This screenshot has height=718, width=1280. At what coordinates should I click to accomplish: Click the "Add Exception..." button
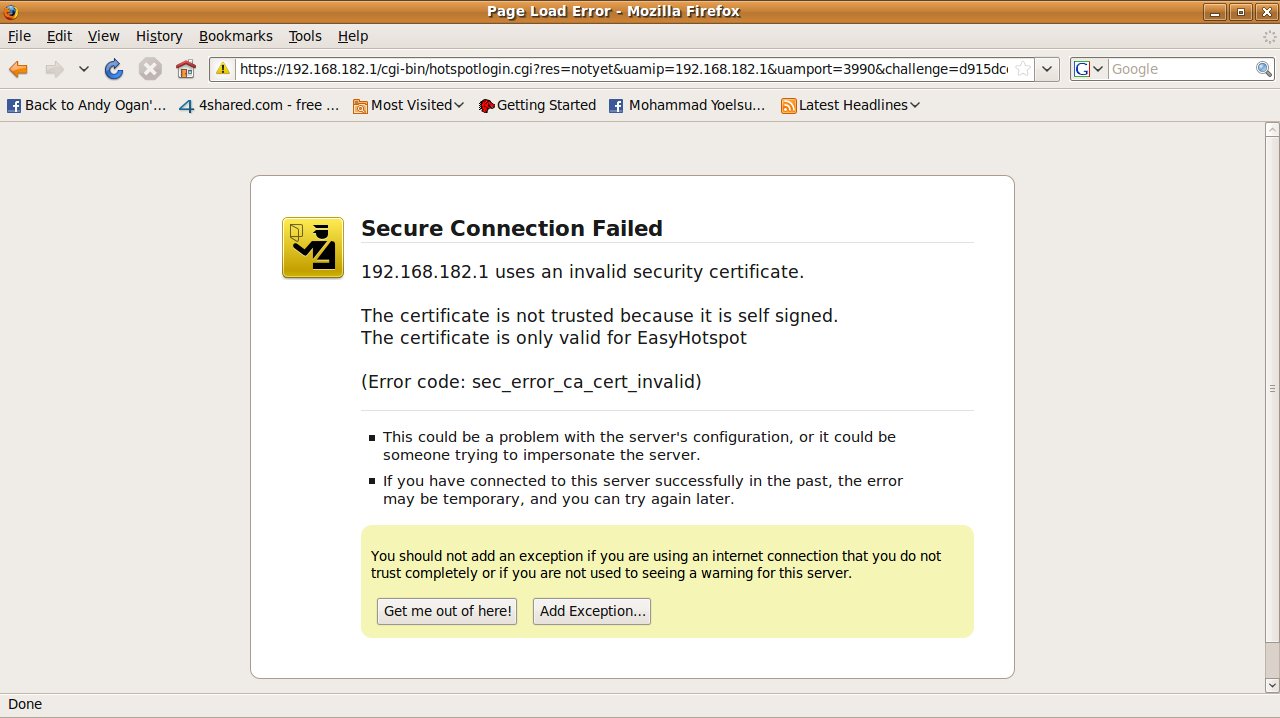pos(592,611)
